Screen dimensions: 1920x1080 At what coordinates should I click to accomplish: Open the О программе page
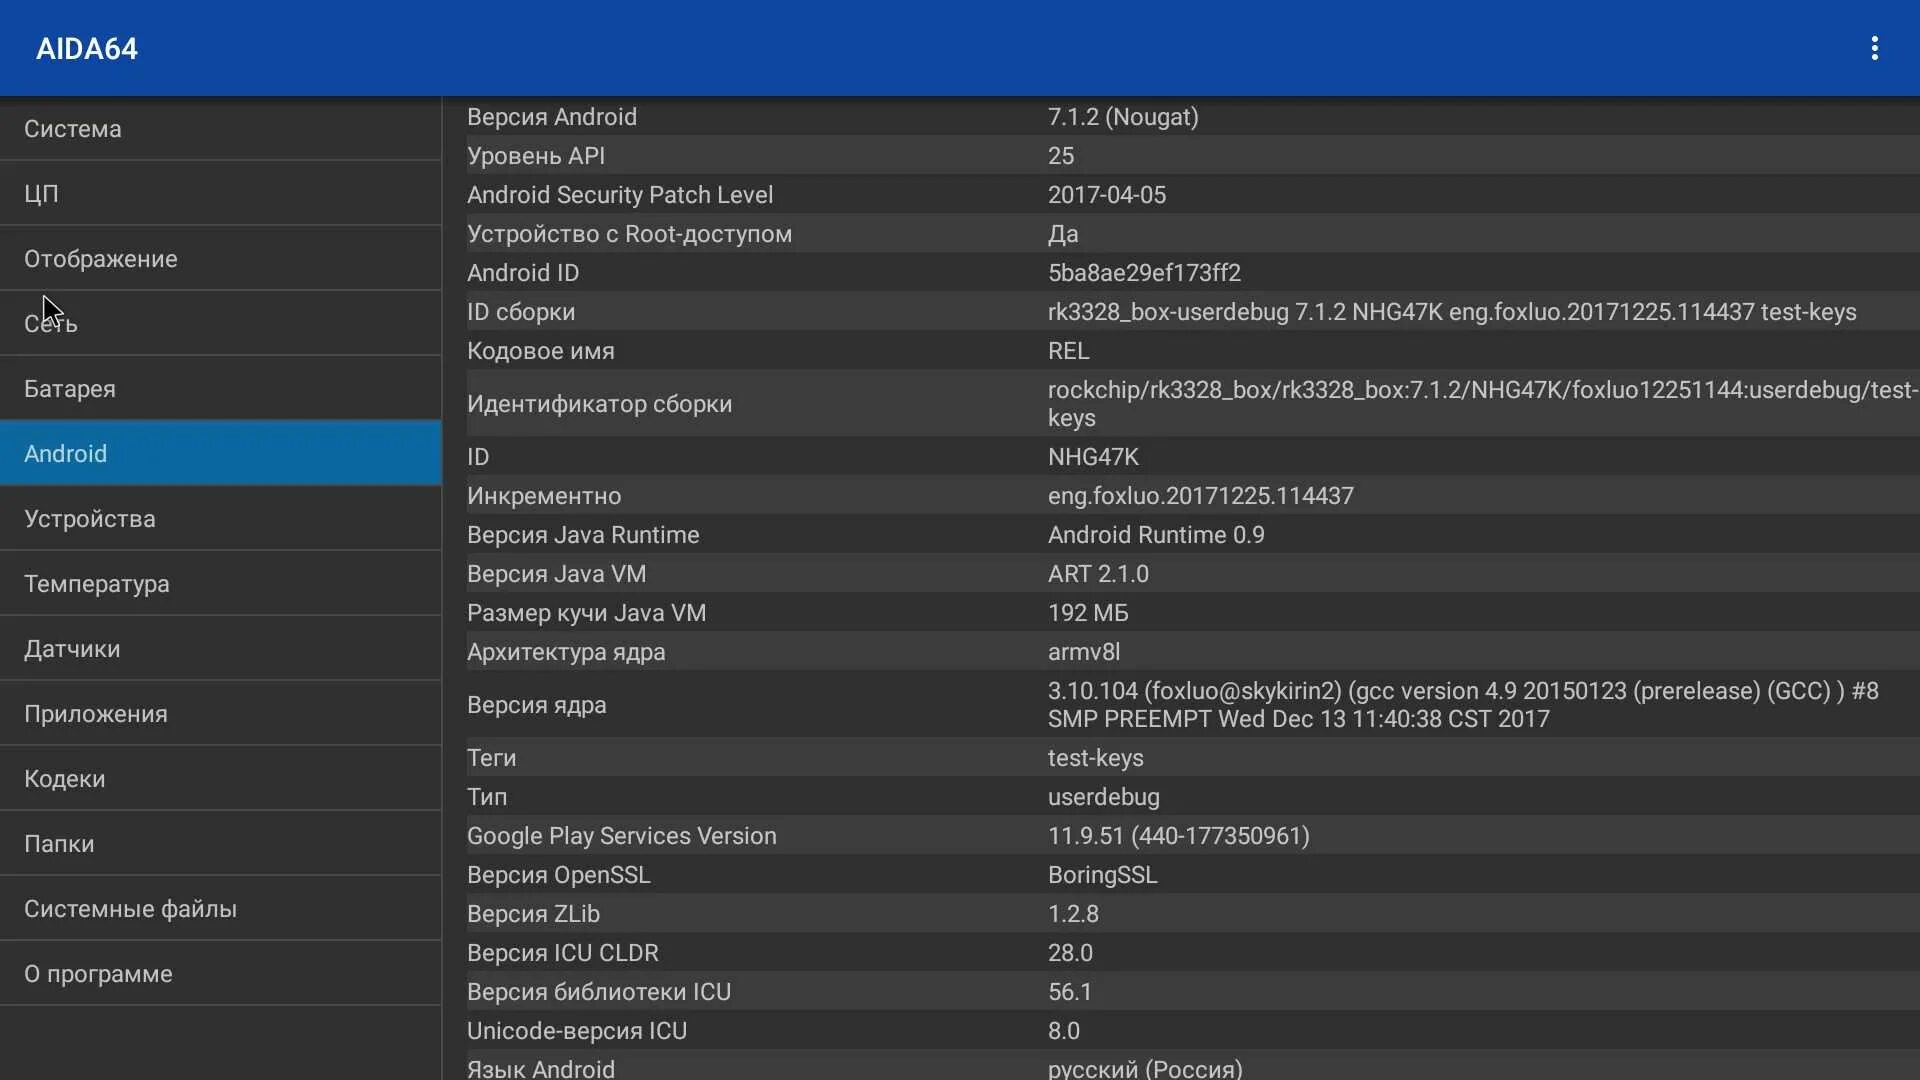click(220, 974)
